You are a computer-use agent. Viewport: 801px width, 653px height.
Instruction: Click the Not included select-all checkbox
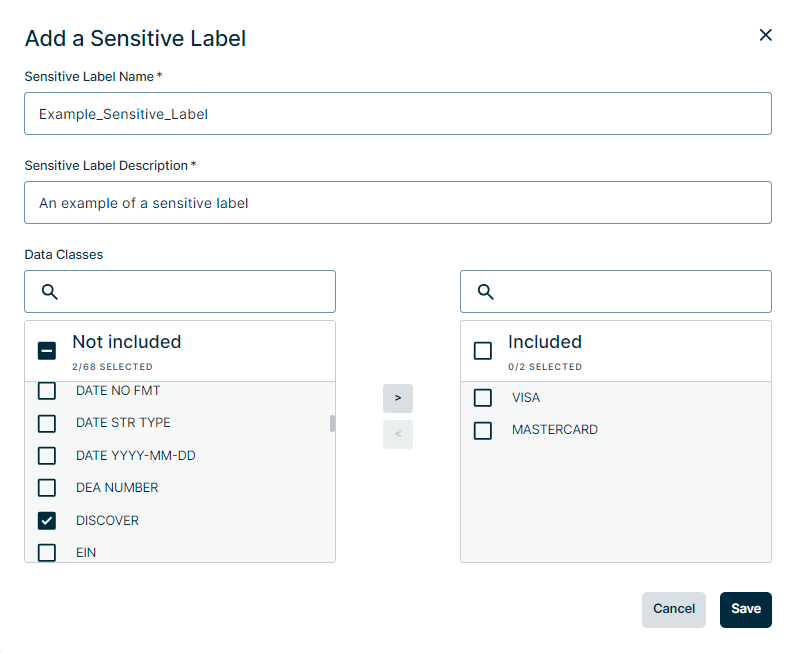point(46,349)
